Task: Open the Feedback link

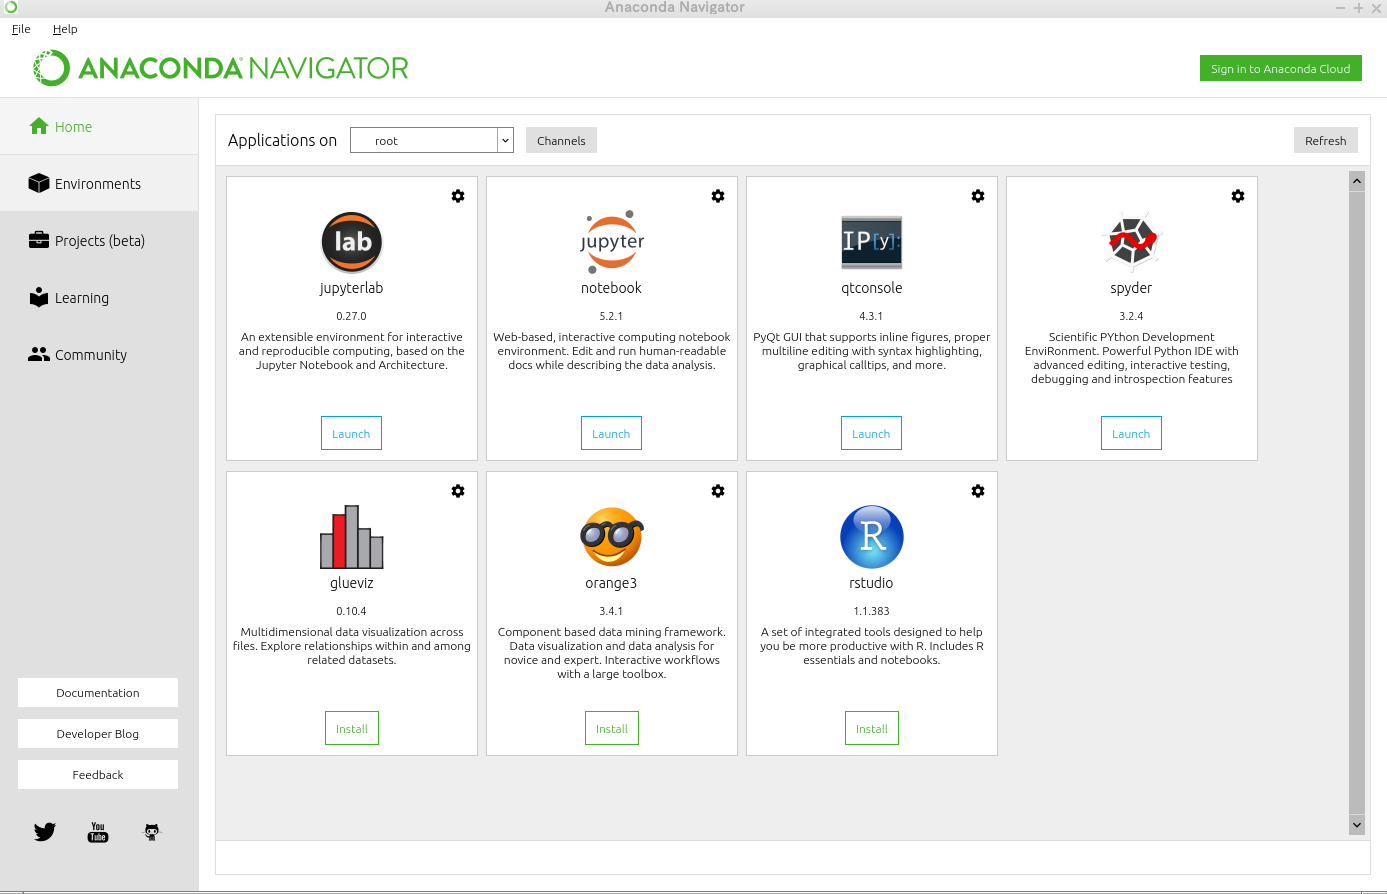Action: 98,774
